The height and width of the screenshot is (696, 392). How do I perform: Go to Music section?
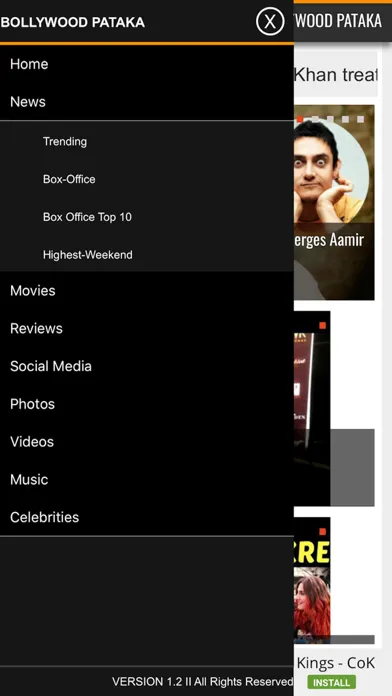click(147, 479)
